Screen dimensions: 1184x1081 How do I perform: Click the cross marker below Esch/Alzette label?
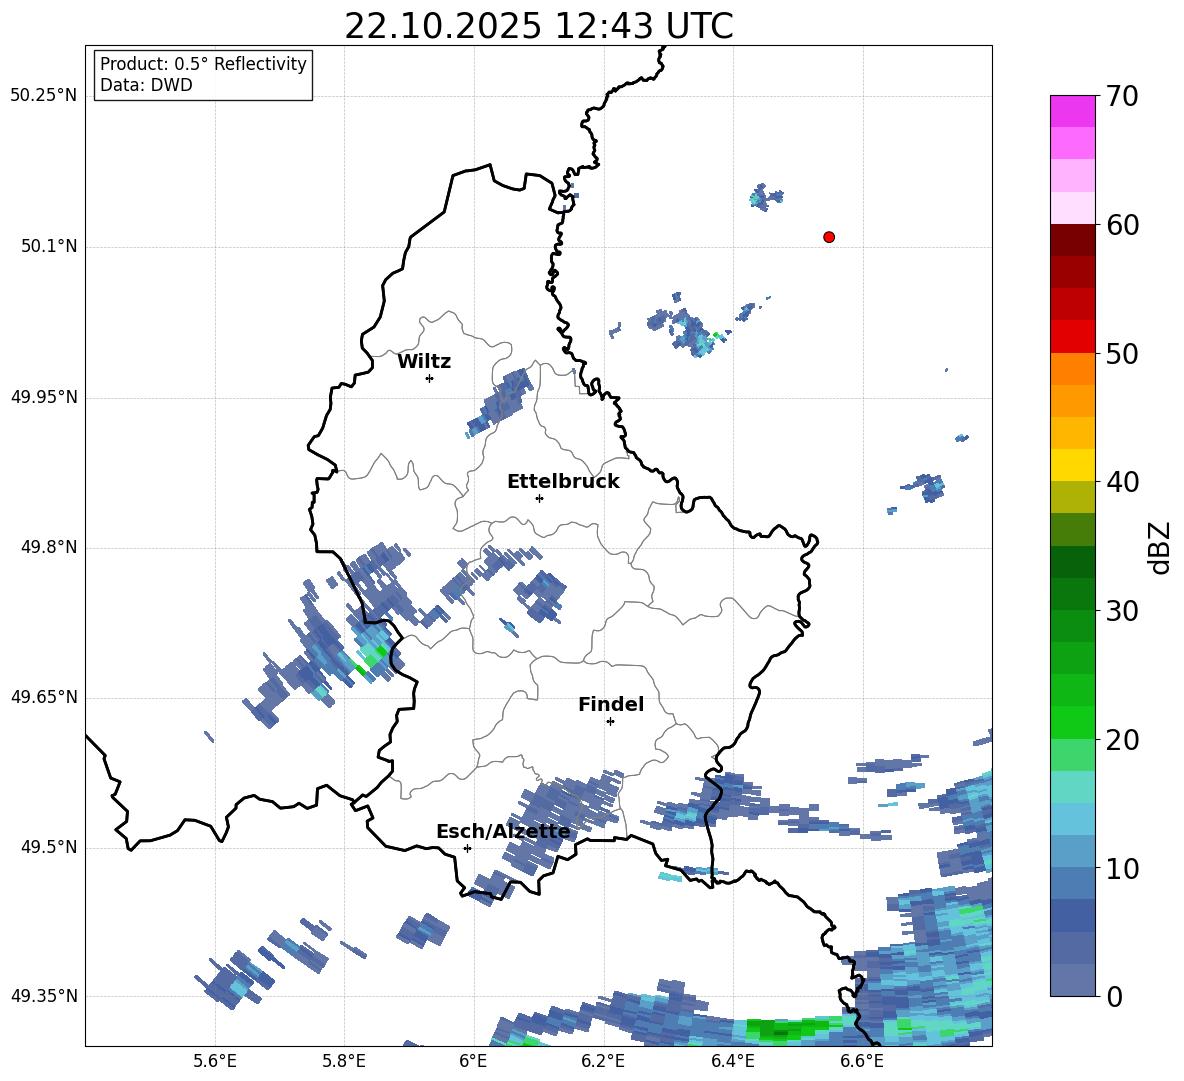[467, 848]
